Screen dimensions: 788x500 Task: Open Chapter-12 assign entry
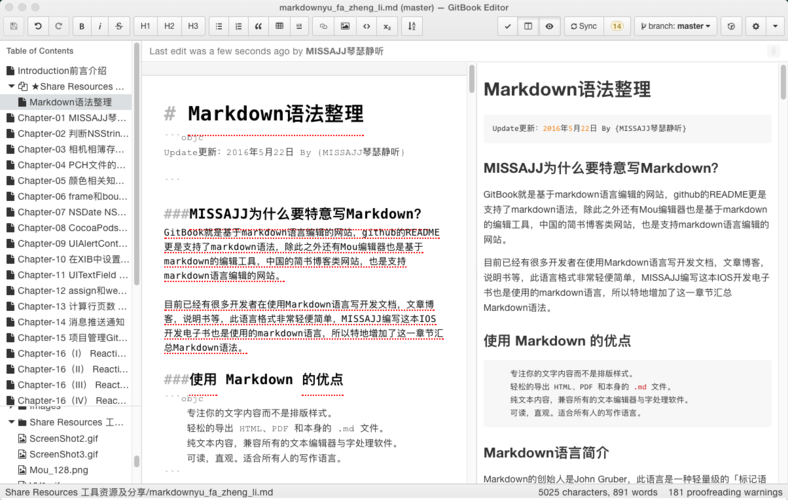pyautogui.click(x=66, y=290)
